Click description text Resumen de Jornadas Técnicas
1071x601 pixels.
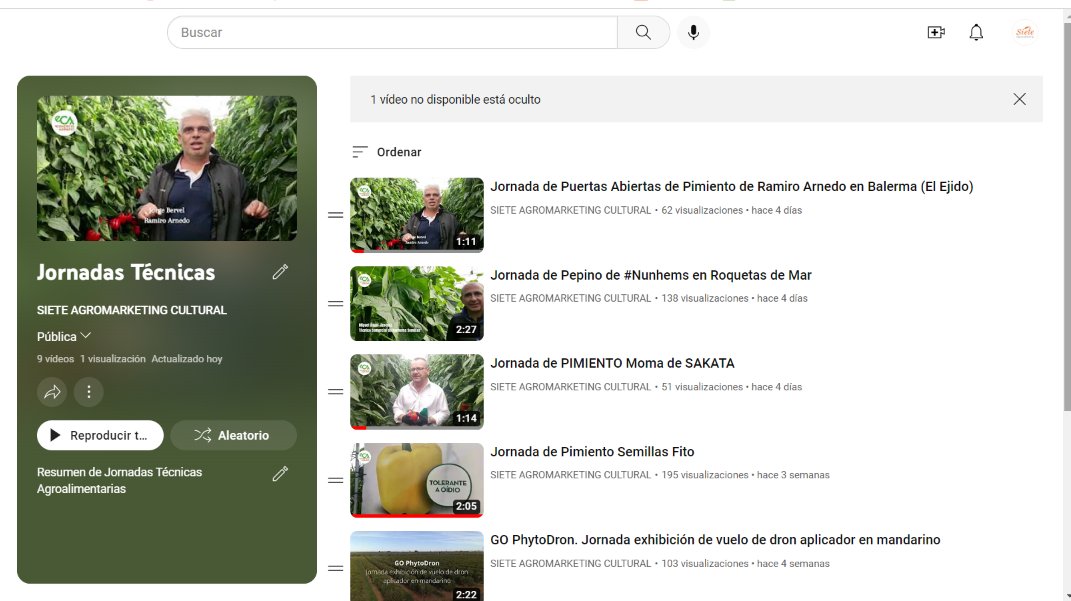click(120, 480)
